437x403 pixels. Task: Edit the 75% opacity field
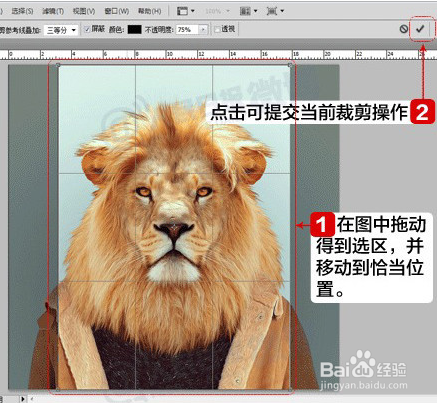187,30
